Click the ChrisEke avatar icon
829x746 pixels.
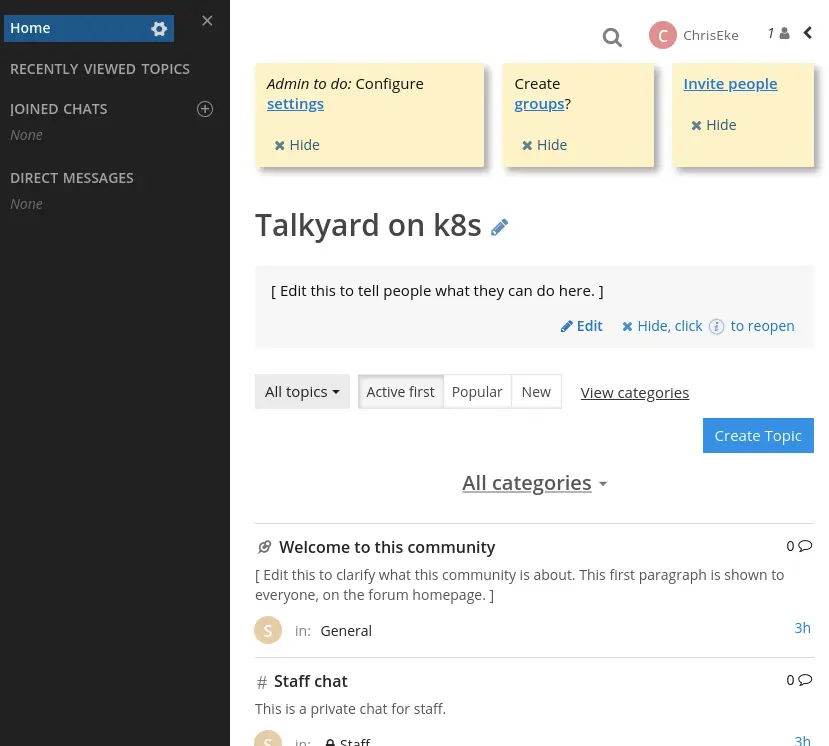coord(662,35)
